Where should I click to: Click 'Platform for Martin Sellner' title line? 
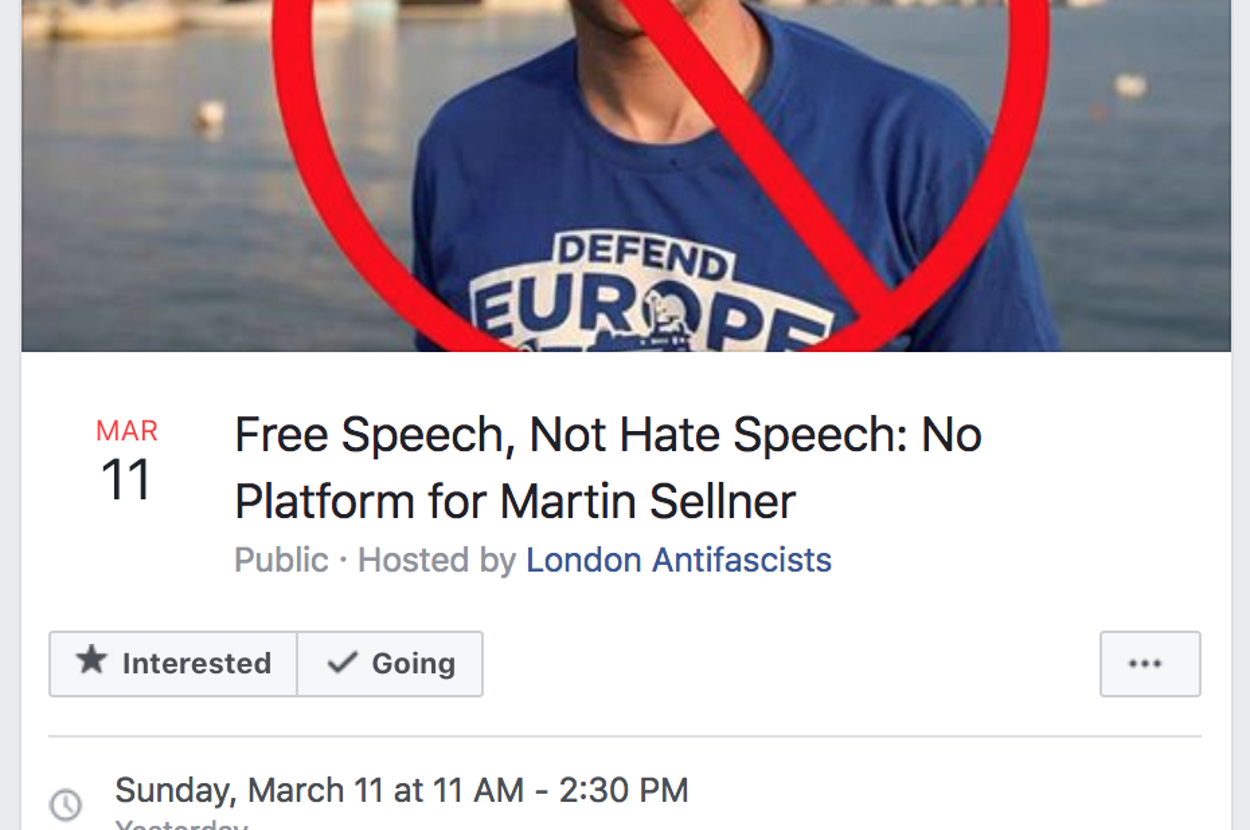coord(515,502)
